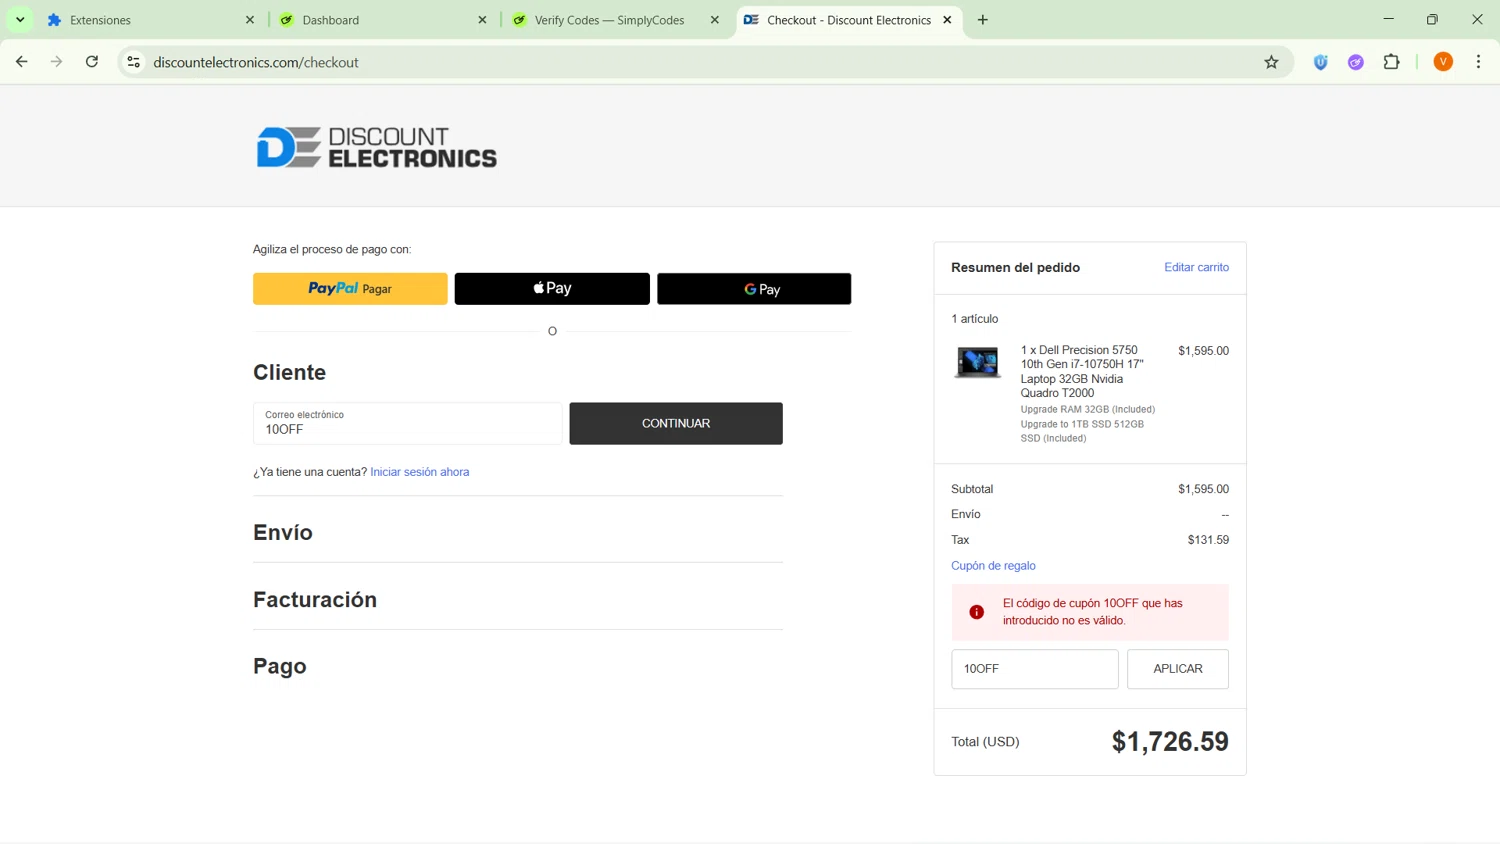The image size is (1500, 844).
Task: Open the Bitwarden shield extension
Action: tap(1321, 62)
